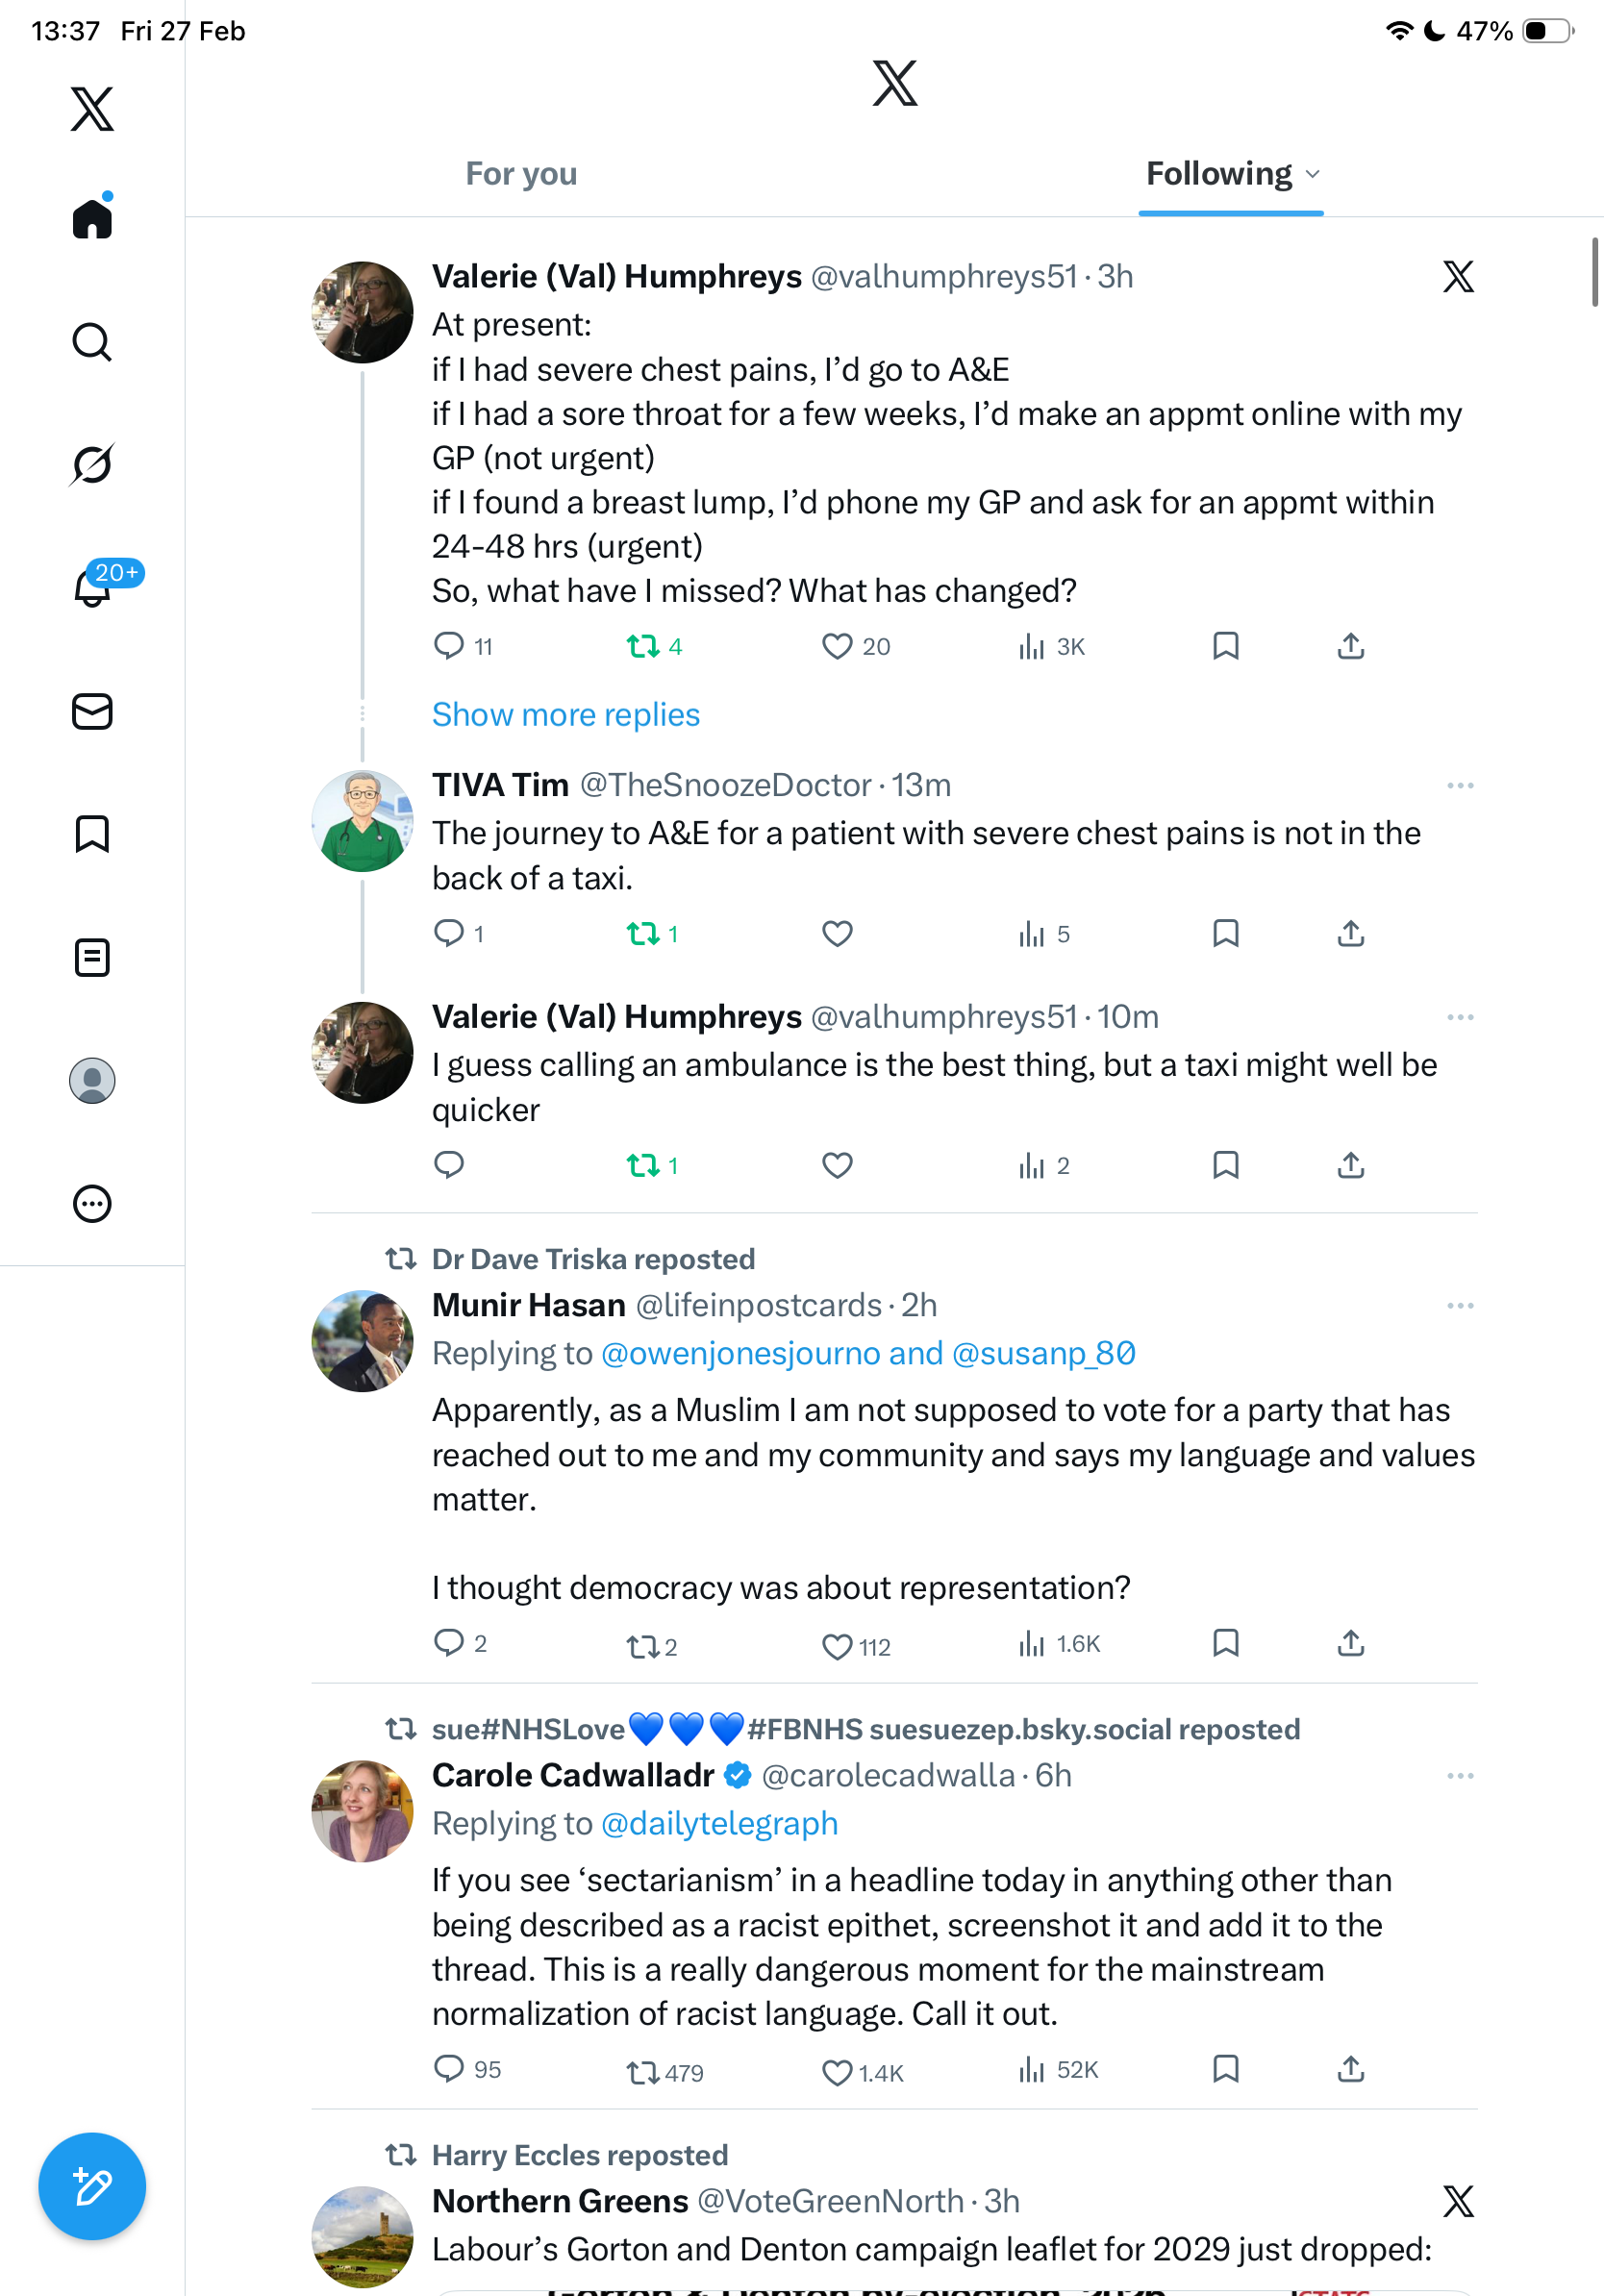Open TIVA Tim's profile avatar
This screenshot has height=2296, width=1604.
click(x=362, y=820)
